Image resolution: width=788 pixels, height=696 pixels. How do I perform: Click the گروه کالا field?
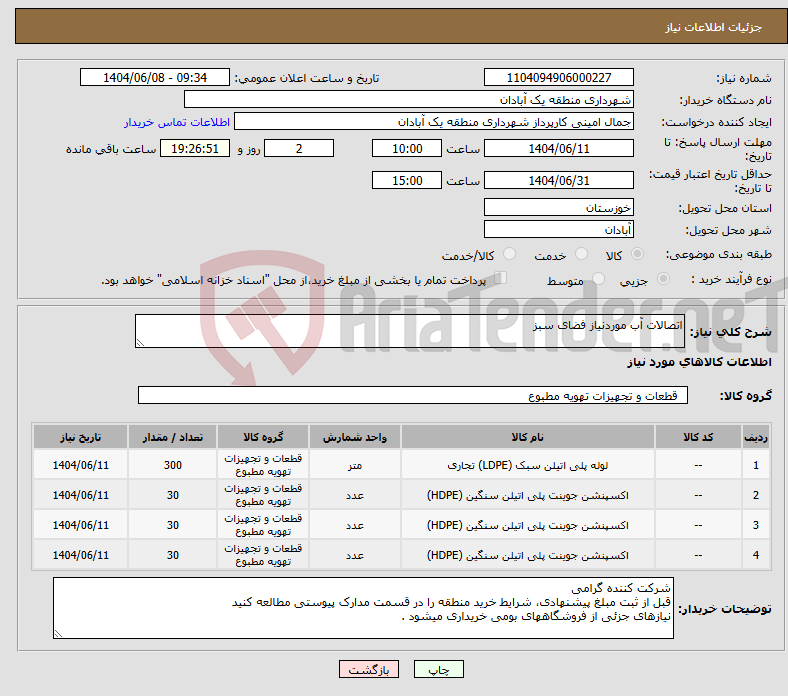(x=412, y=396)
